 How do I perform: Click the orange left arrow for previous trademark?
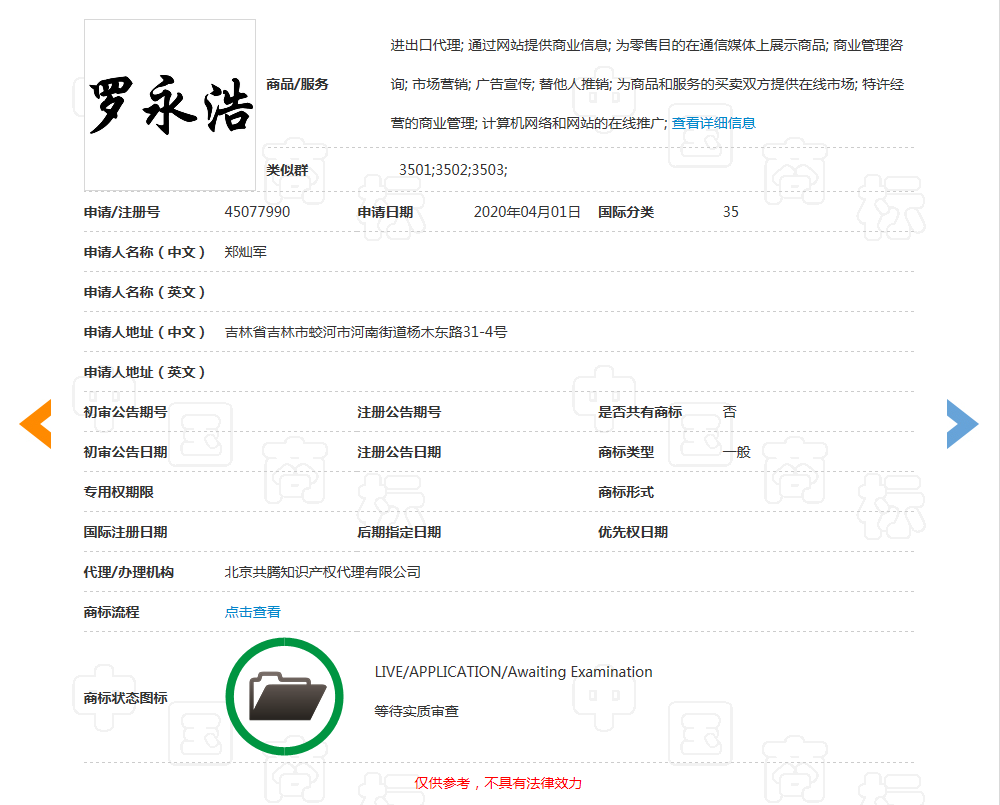click(x=35, y=423)
